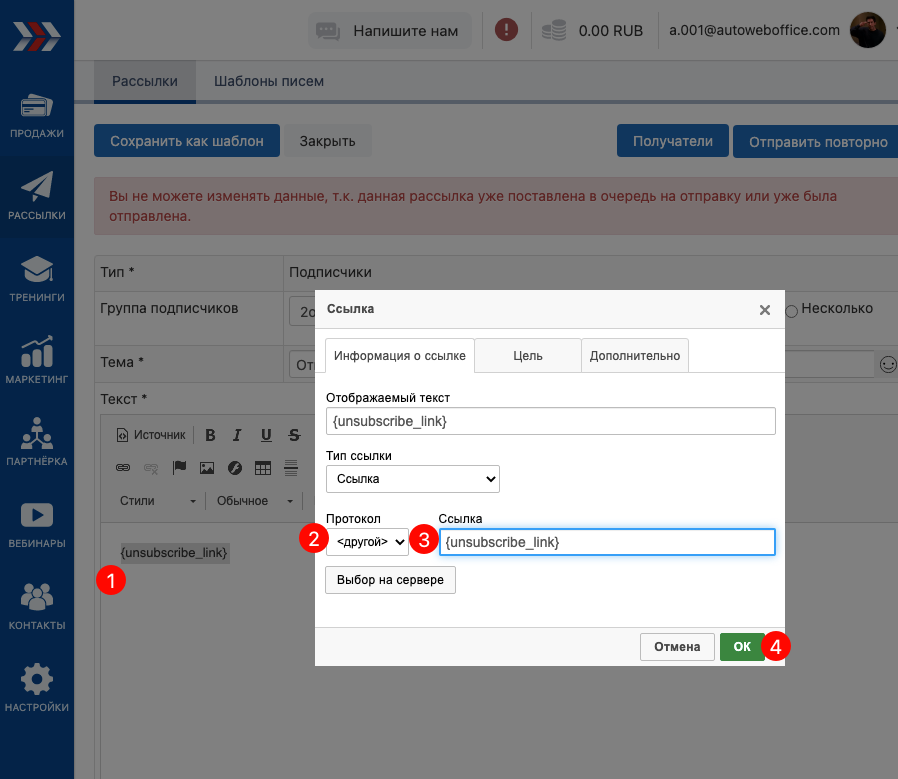The image size is (898, 779).
Task: Click the 0.00 RUB balance text
Action: 611,31
